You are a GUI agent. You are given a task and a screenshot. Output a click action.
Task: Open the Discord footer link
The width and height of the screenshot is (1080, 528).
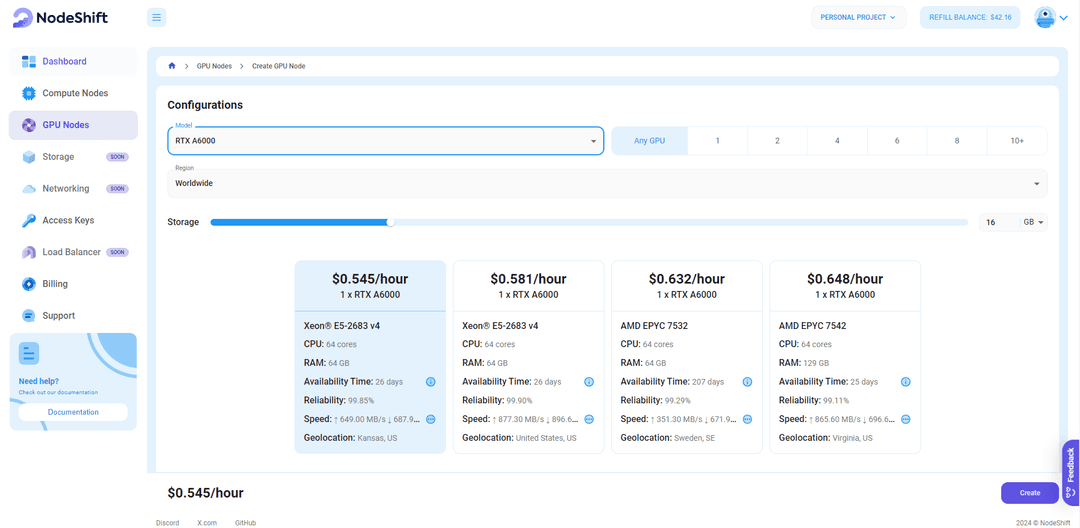coord(167,523)
